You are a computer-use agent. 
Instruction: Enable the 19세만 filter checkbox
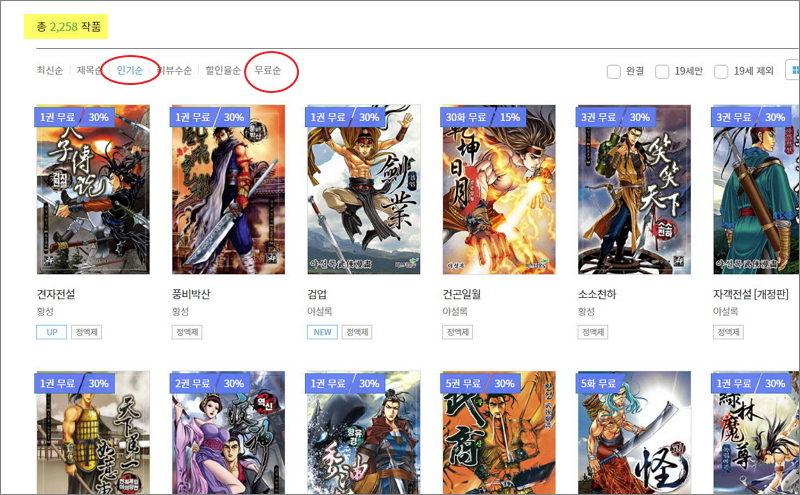tap(662, 71)
